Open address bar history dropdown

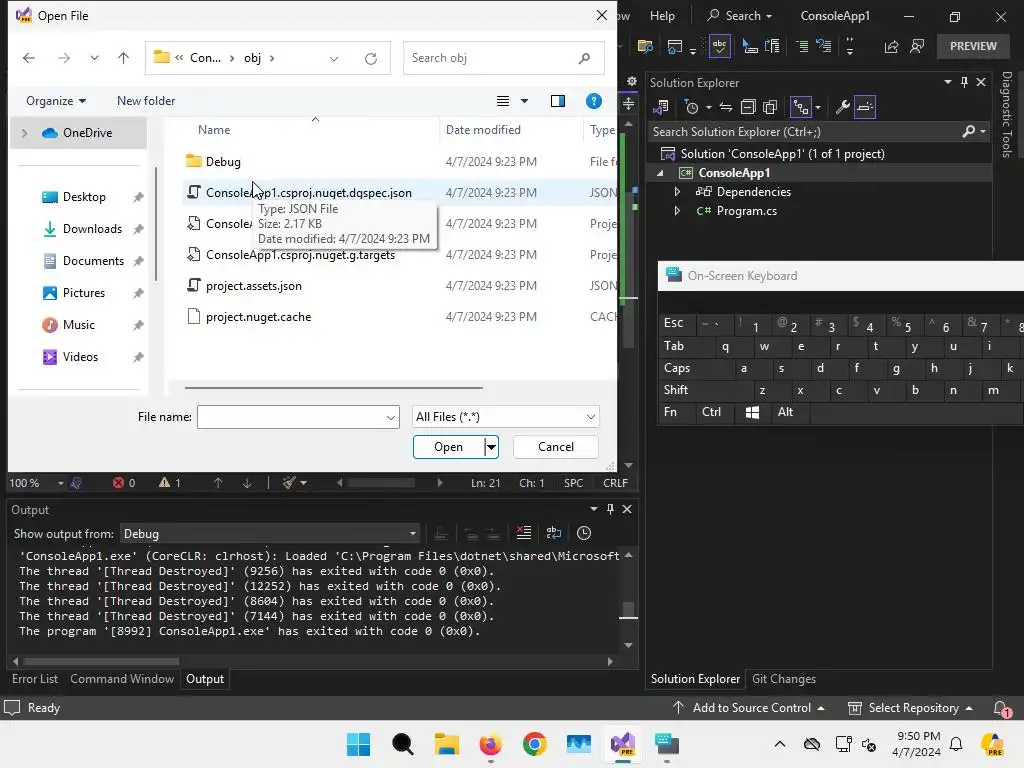[x=334, y=59]
